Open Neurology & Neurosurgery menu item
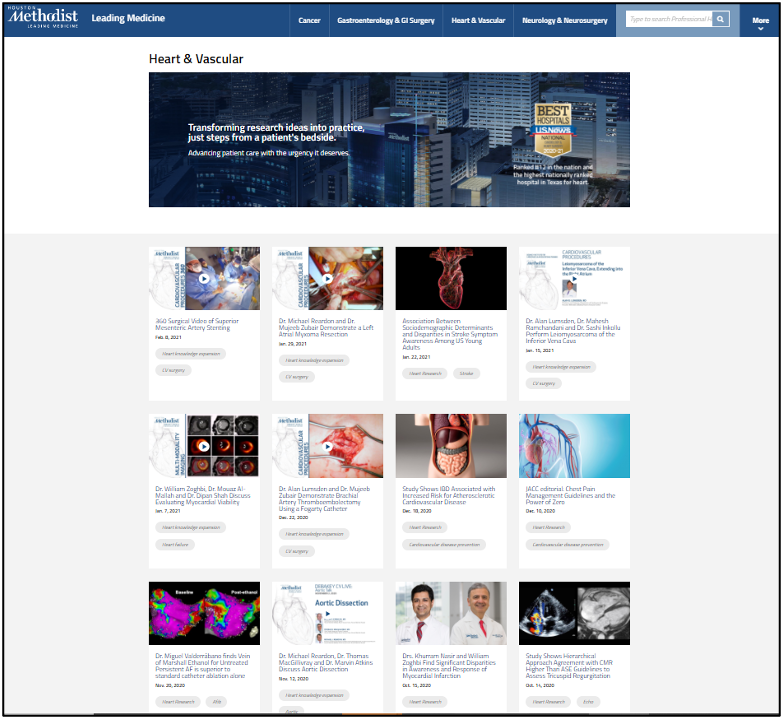Image resolution: width=781 pixels, height=718 pixels. 565,20
